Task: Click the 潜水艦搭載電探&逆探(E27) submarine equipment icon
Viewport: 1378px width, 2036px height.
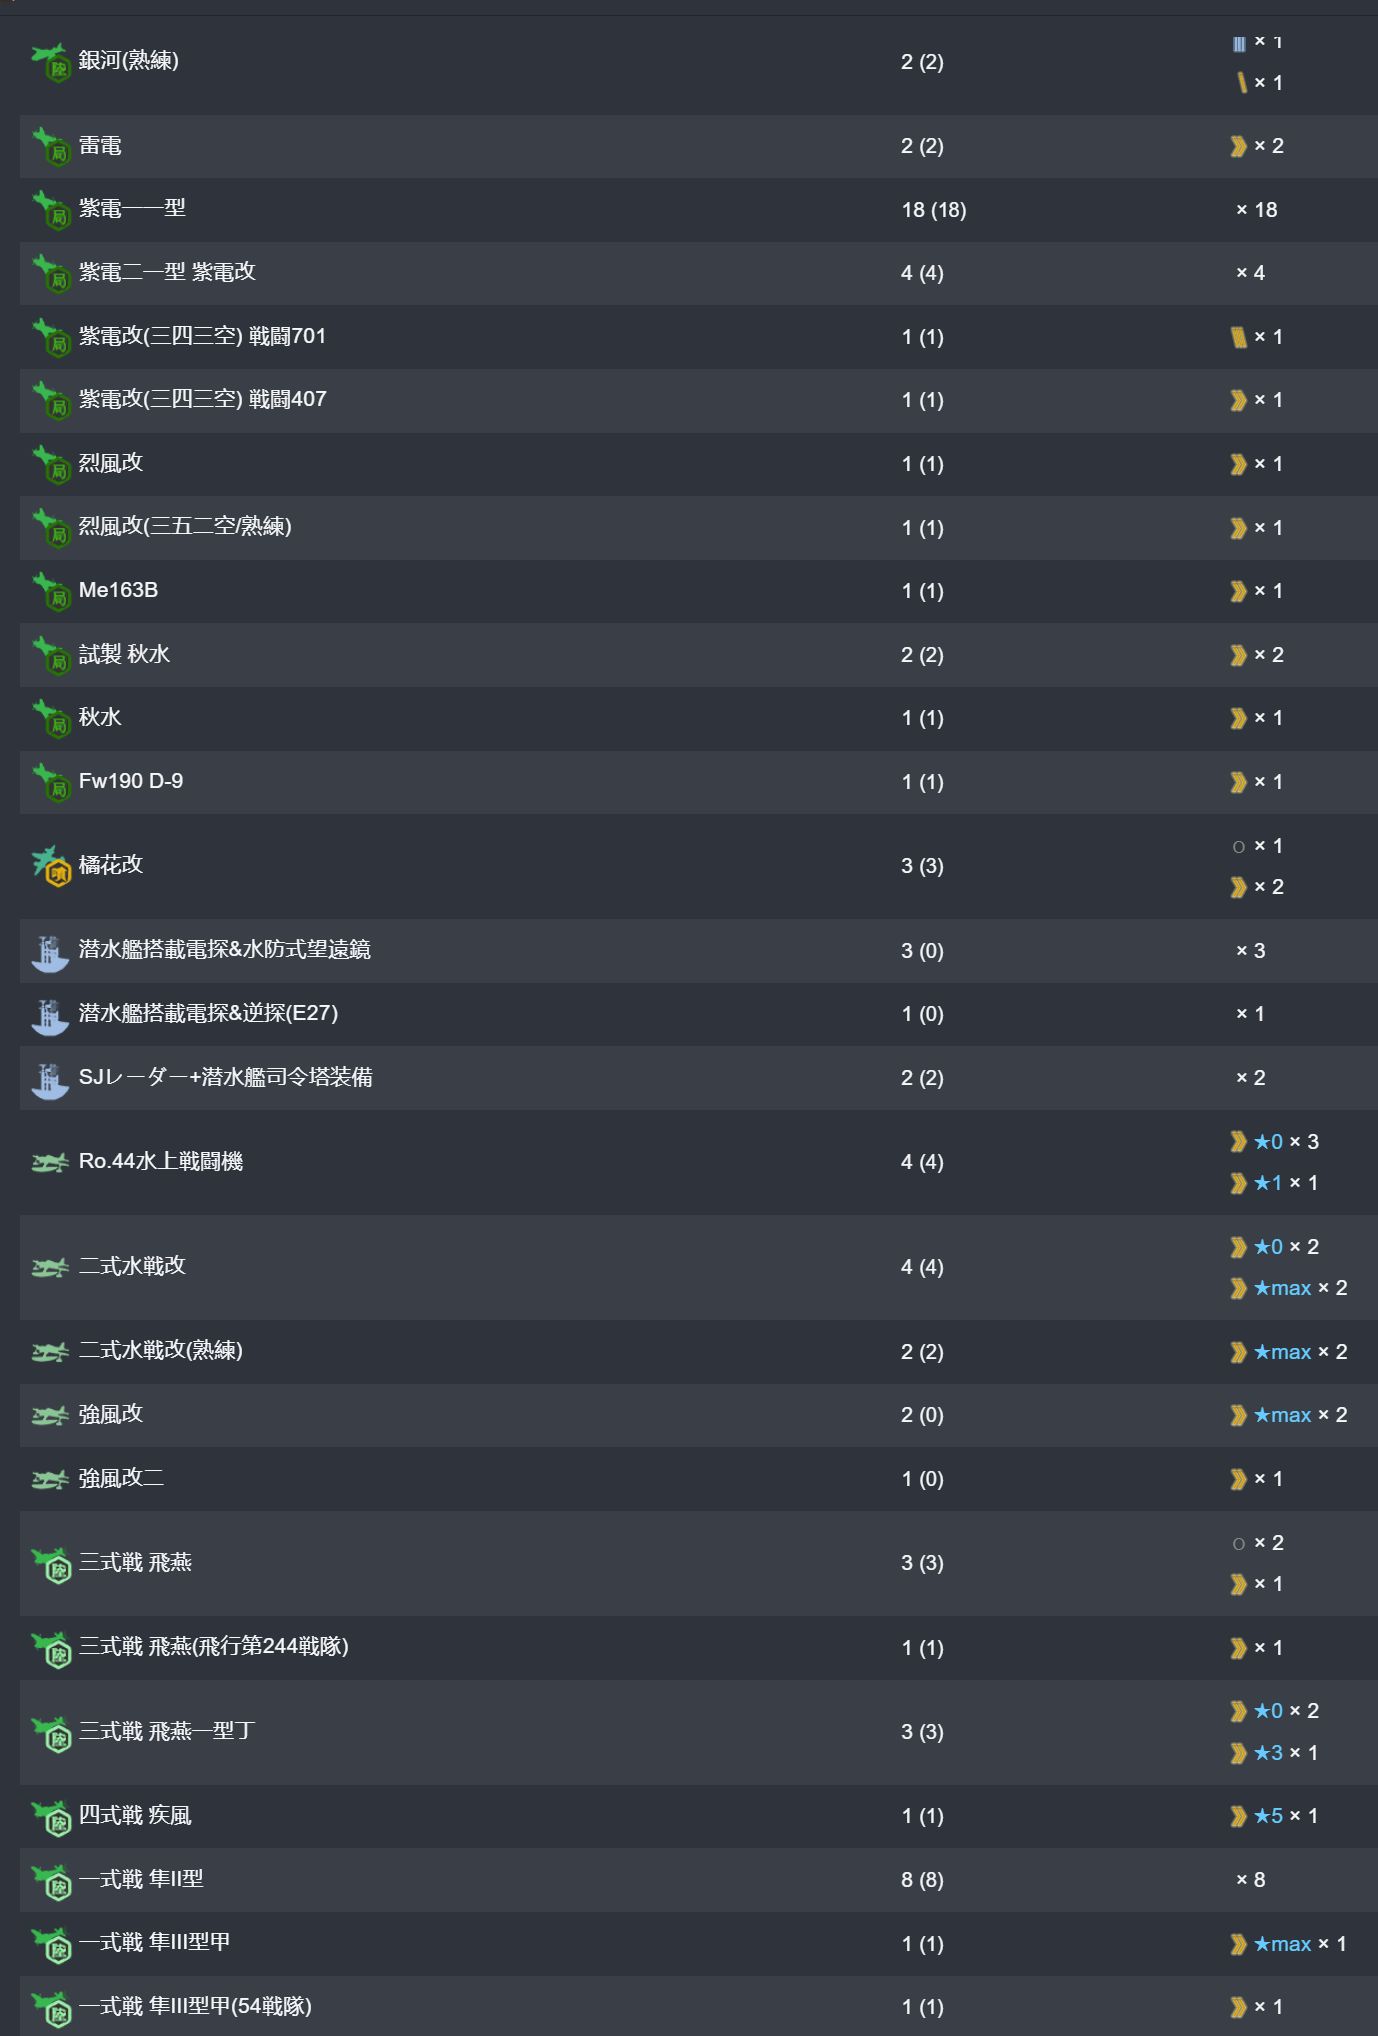Action: click(50, 1015)
